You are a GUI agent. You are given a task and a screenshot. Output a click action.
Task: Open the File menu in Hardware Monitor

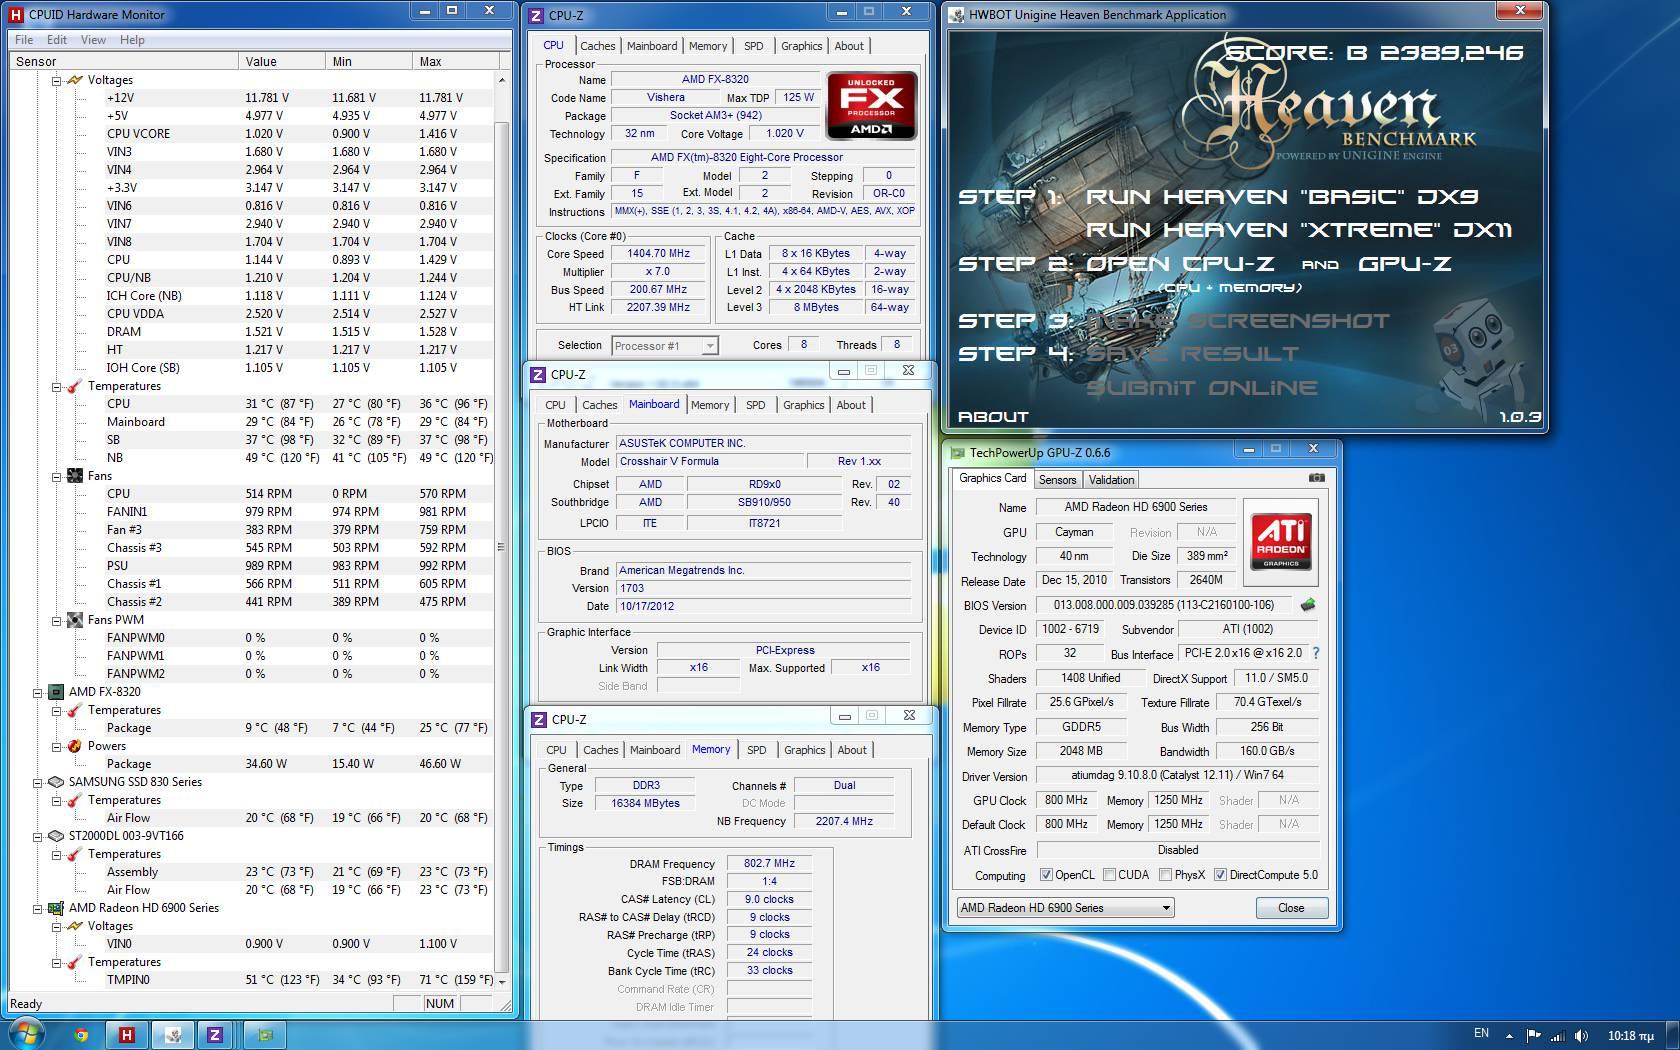click(x=24, y=40)
